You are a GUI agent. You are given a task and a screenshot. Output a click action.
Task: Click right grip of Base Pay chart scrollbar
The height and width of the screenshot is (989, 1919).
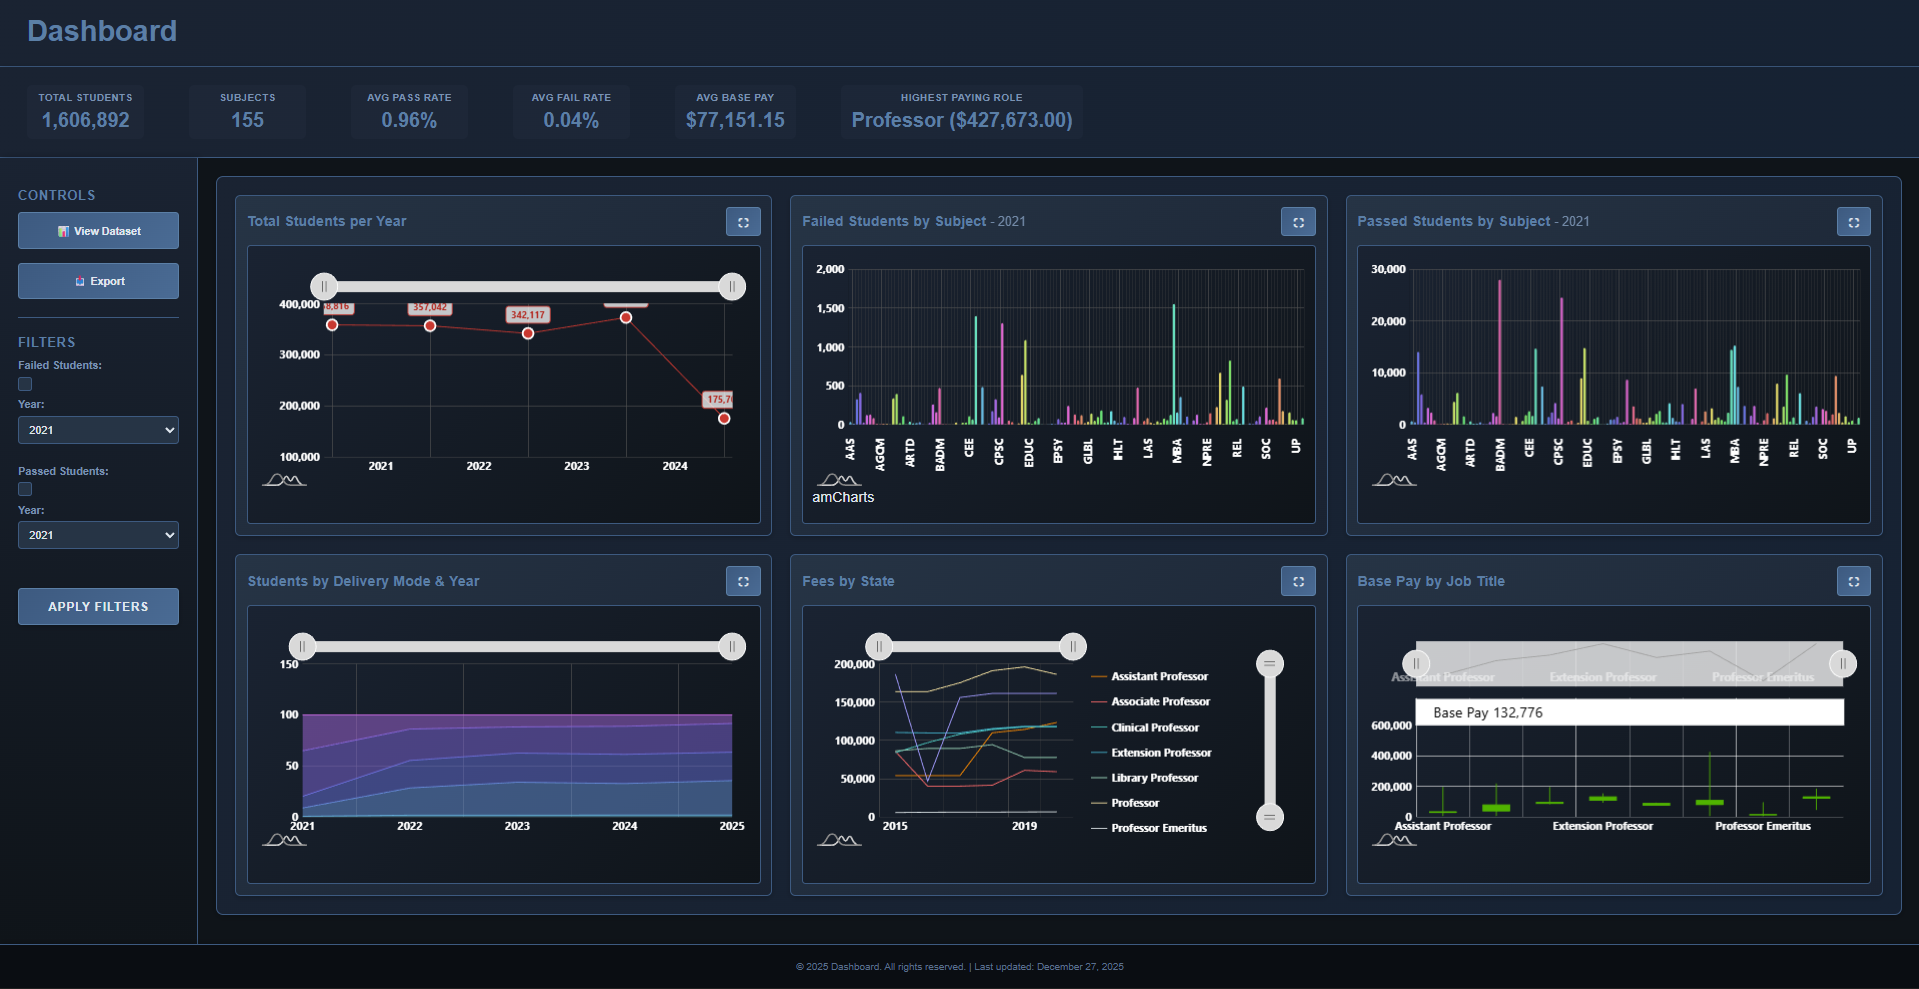(1843, 664)
